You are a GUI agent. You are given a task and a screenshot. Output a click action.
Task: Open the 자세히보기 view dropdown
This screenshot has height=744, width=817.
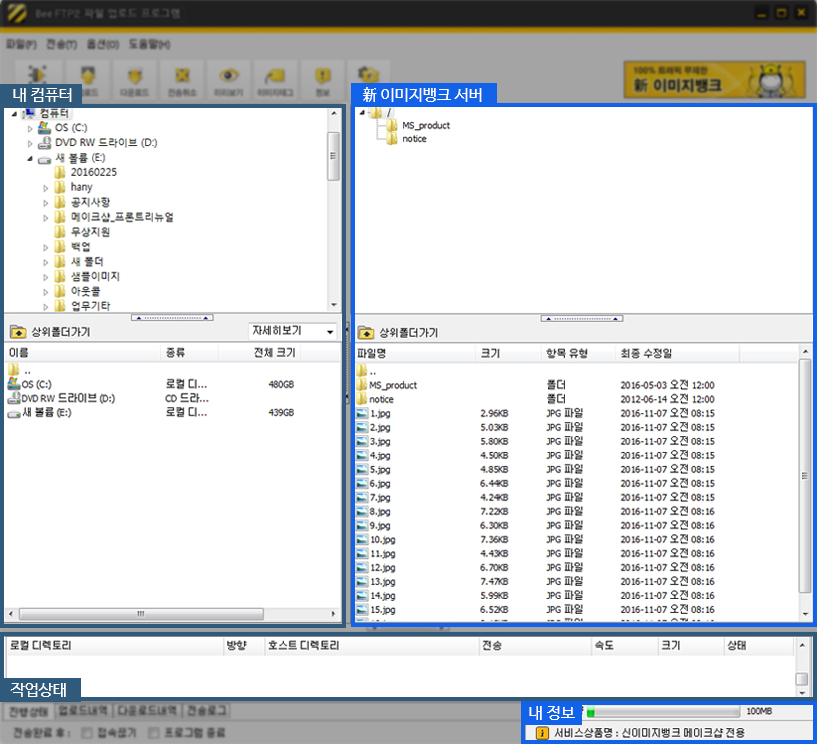click(x=292, y=331)
